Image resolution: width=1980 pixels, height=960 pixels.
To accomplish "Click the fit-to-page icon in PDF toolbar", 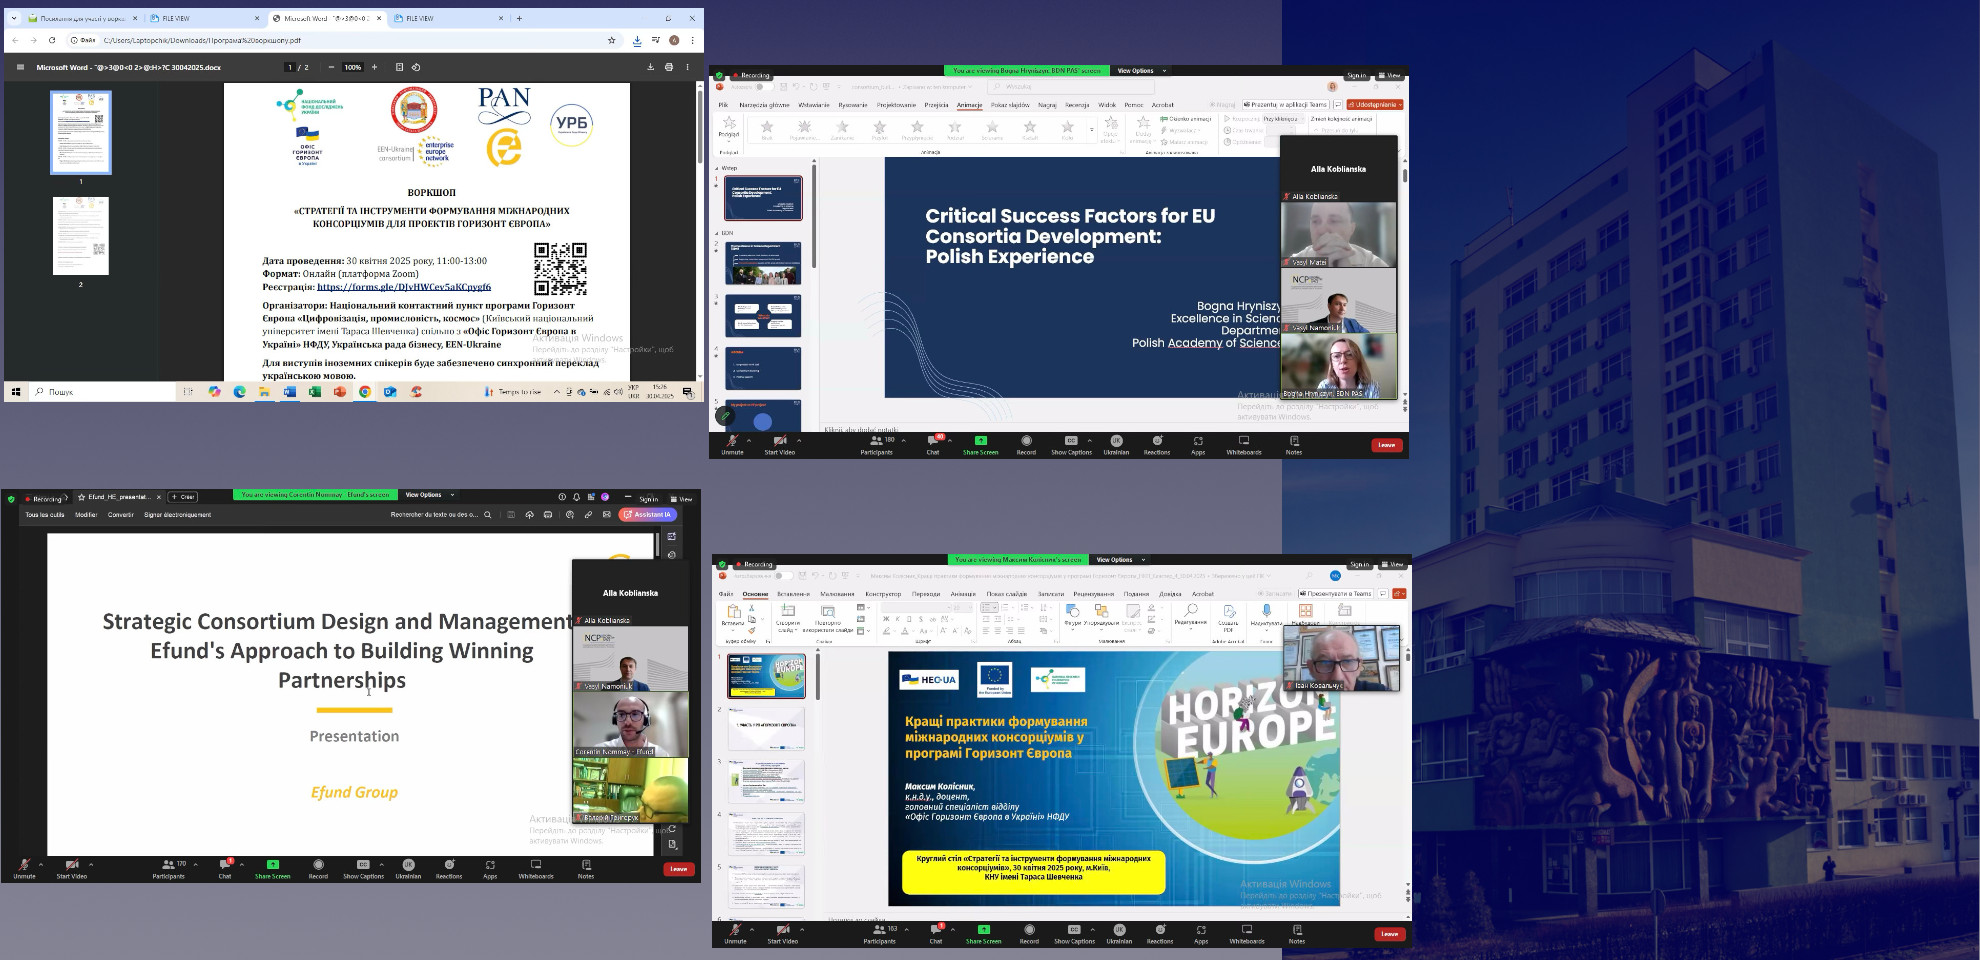I will (x=399, y=67).
